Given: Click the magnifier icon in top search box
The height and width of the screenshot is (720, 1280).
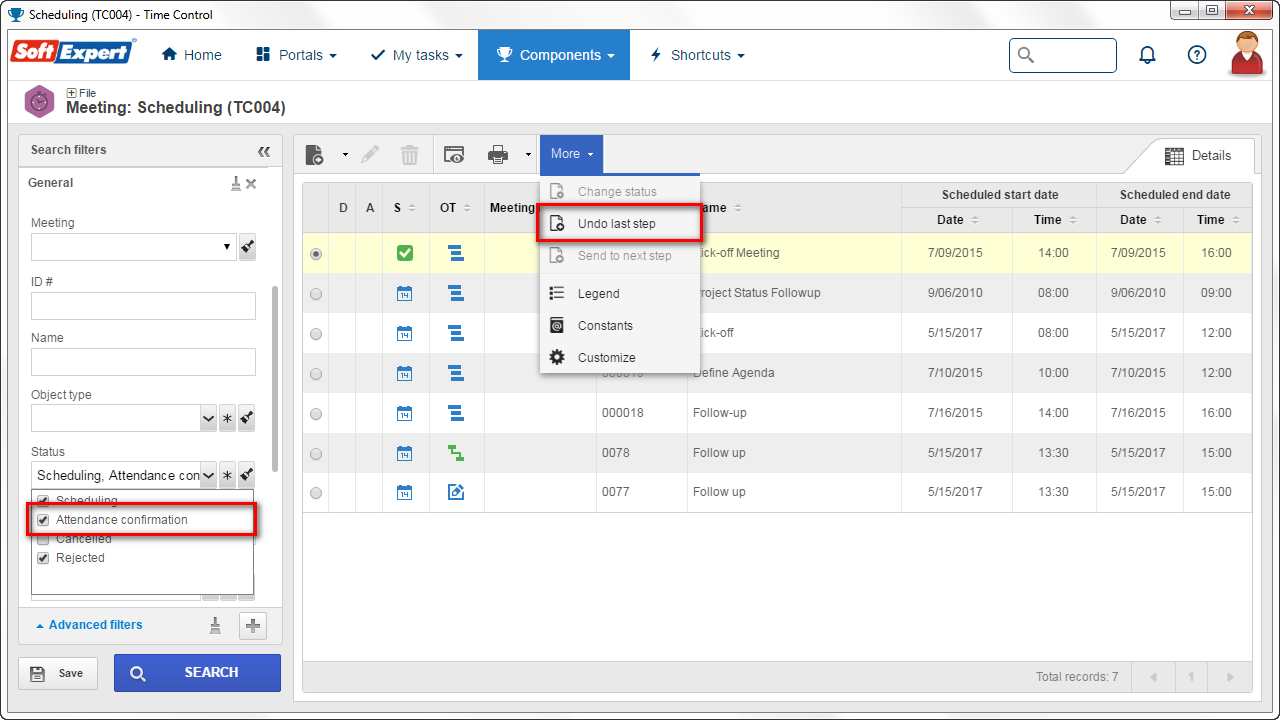Looking at the screenshot, I should pos(1025,55).
